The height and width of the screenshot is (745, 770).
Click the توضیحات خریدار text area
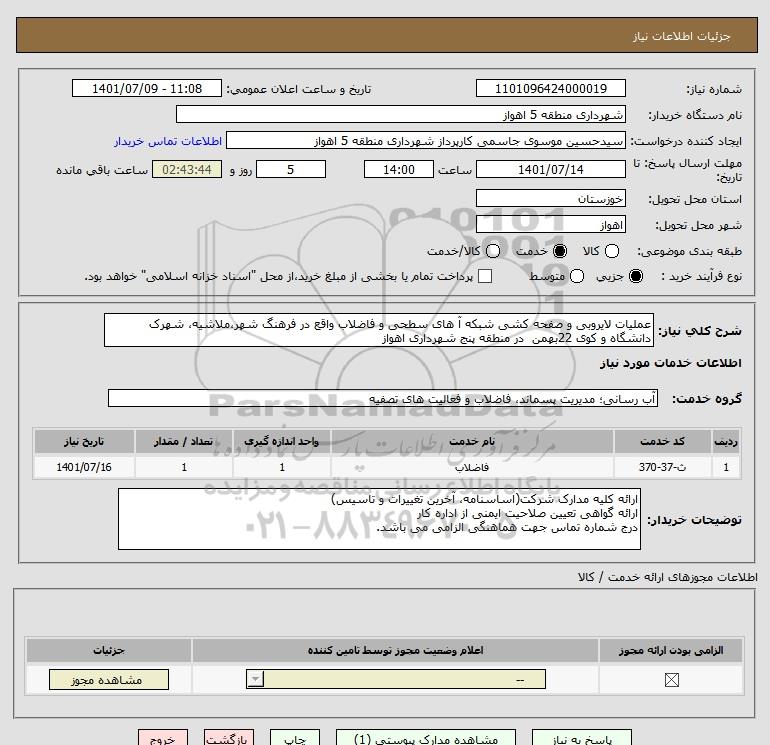tap(379, 519)
